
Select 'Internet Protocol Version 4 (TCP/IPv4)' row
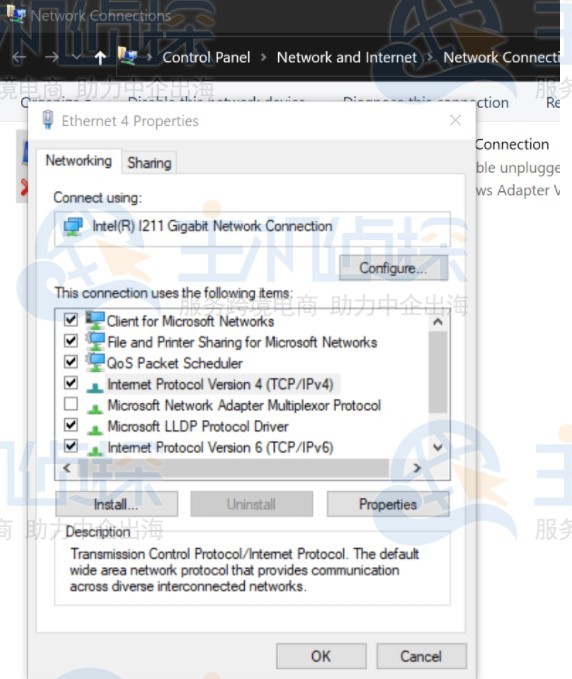tap(220, 384)
